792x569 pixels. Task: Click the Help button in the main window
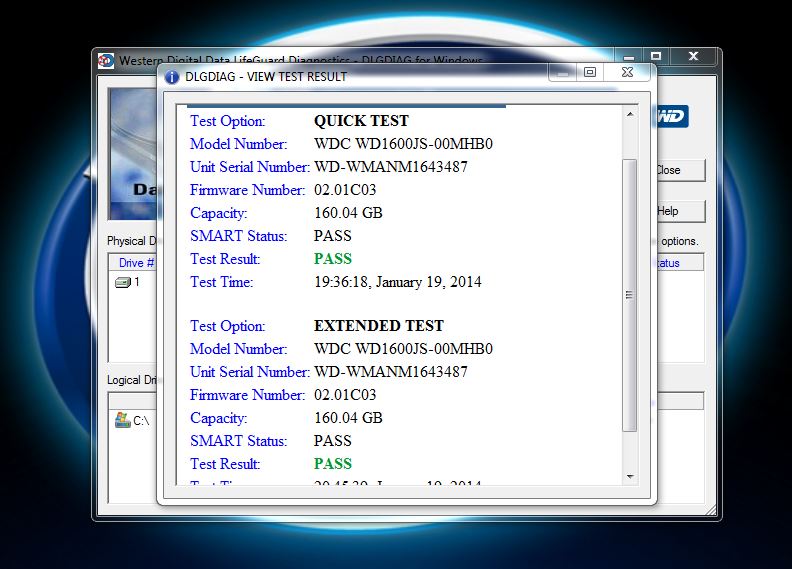coord(680,211)
